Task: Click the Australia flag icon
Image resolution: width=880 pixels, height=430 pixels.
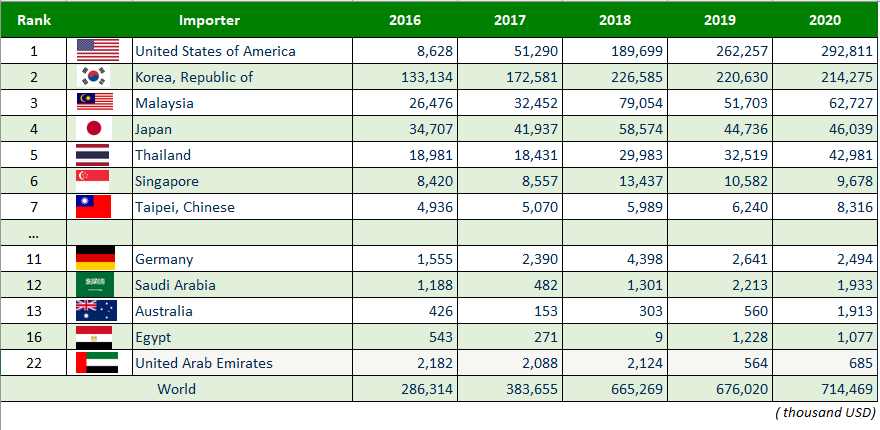Action: tap(97, 311)
